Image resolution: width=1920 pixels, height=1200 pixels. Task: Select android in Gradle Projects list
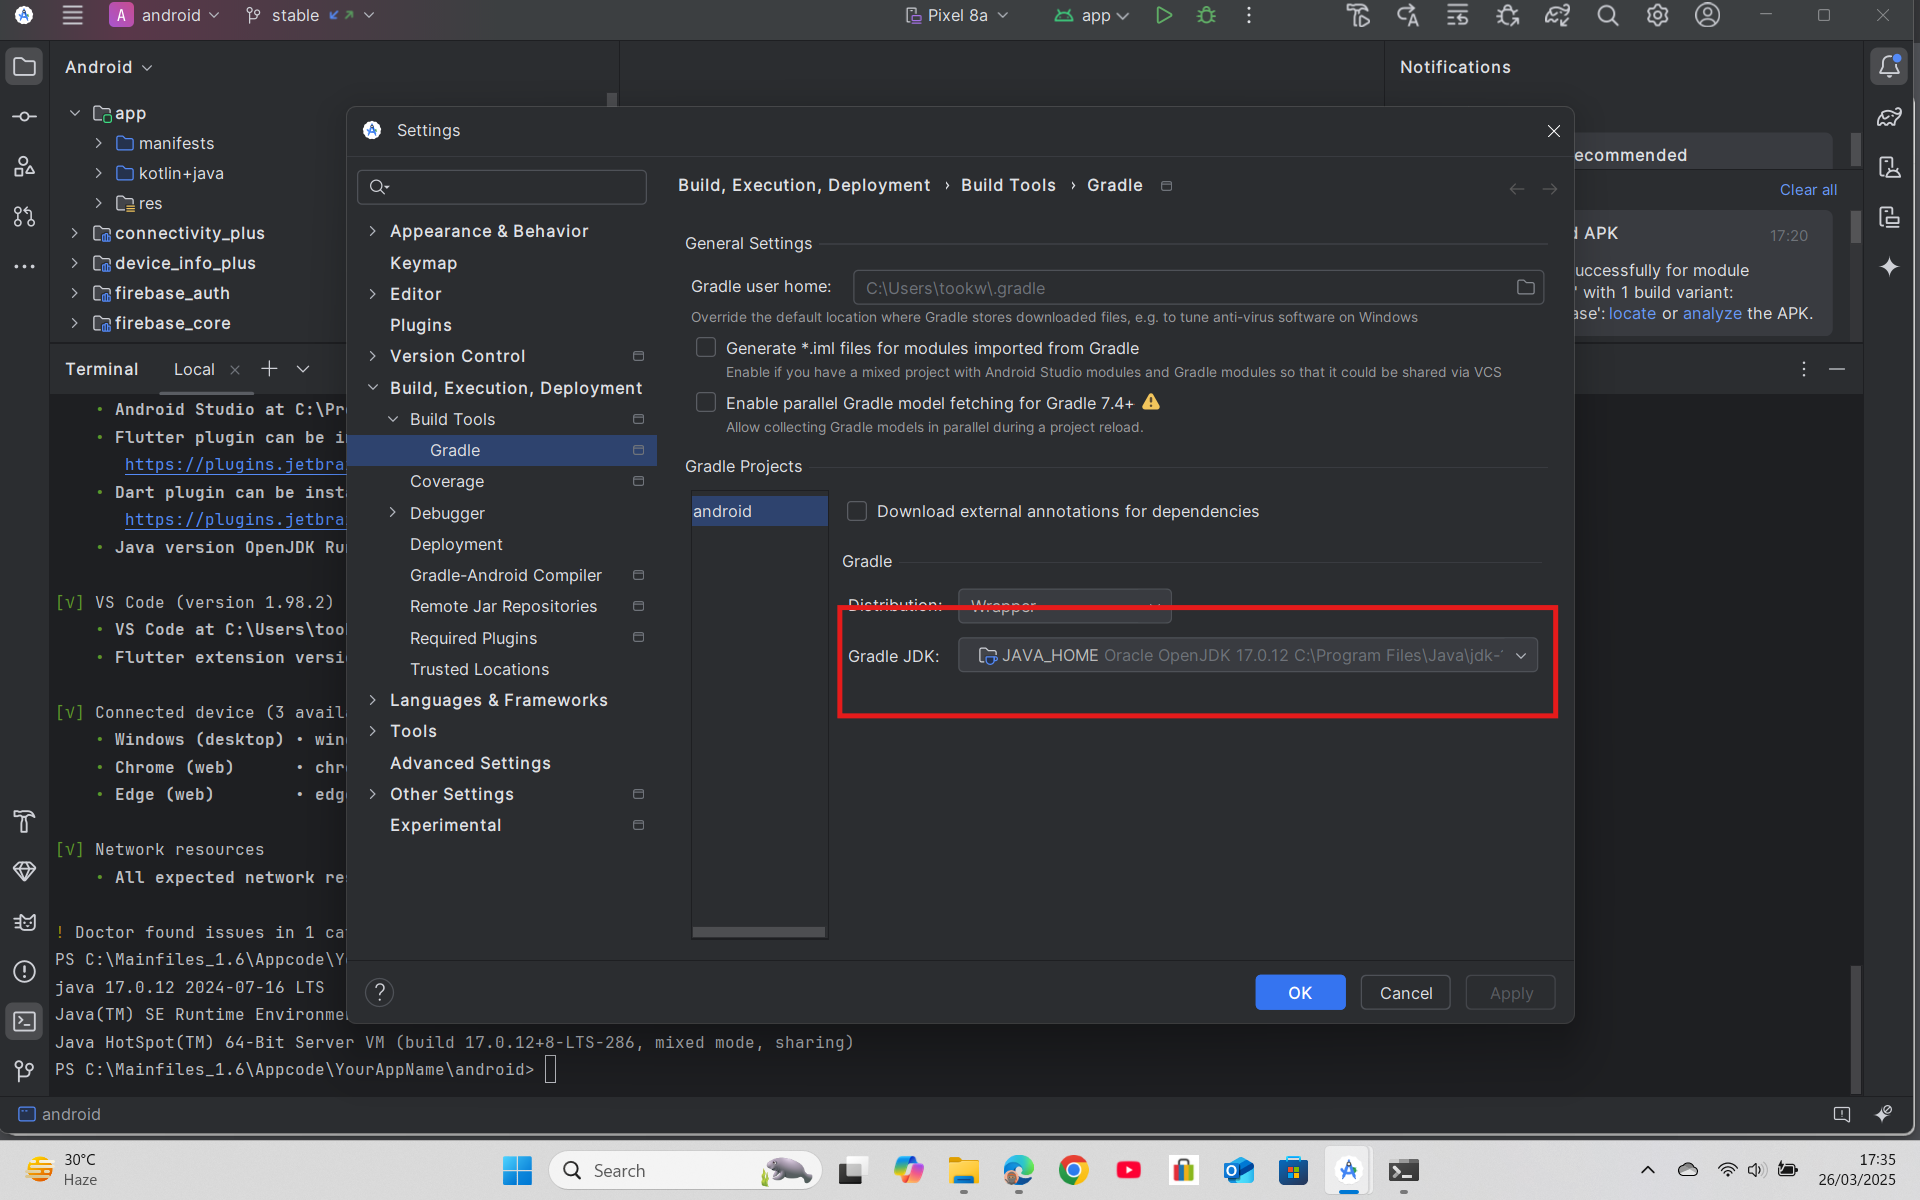click(x=759, y=511)
